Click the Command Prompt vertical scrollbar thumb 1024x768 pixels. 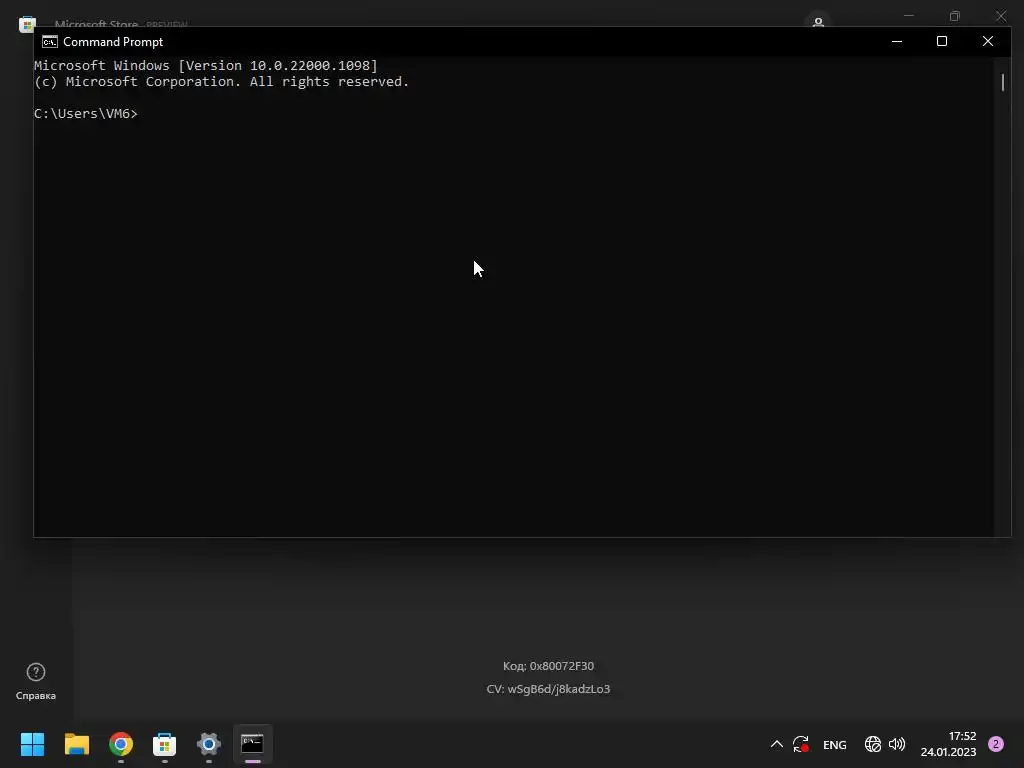tap(1002, 82)
